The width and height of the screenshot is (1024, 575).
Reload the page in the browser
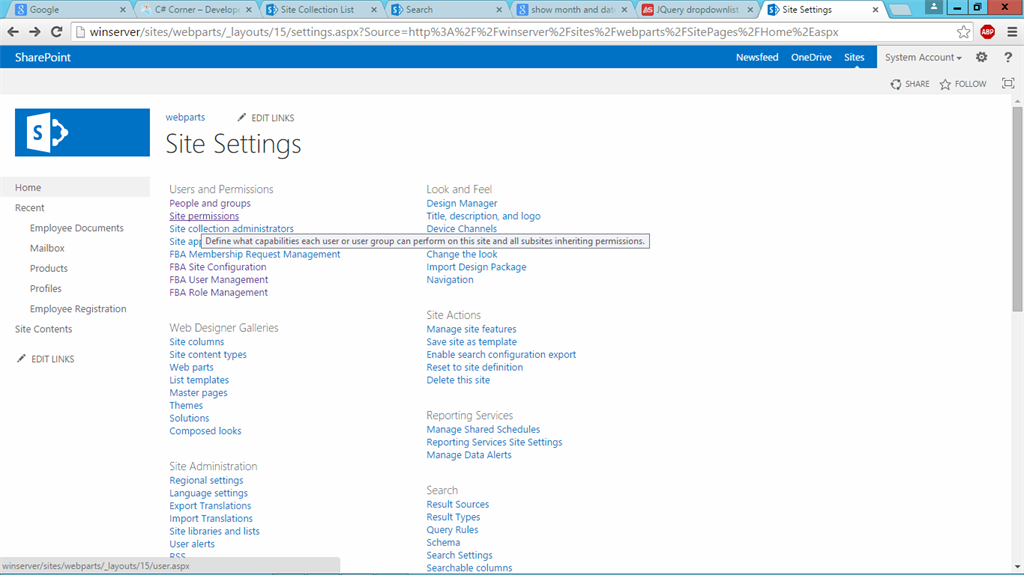56,32
